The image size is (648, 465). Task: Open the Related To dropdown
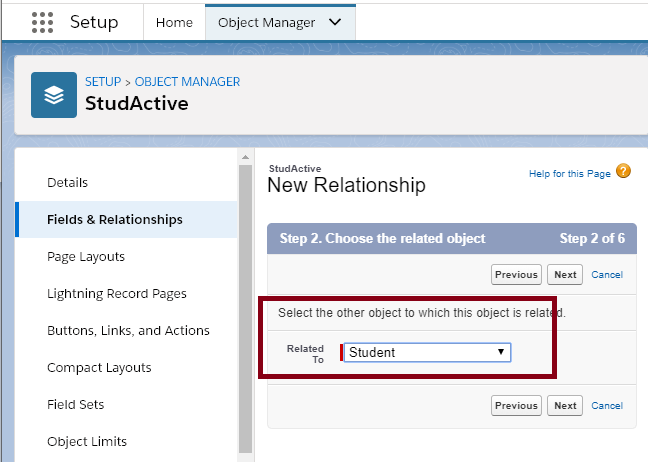point(427,353)
